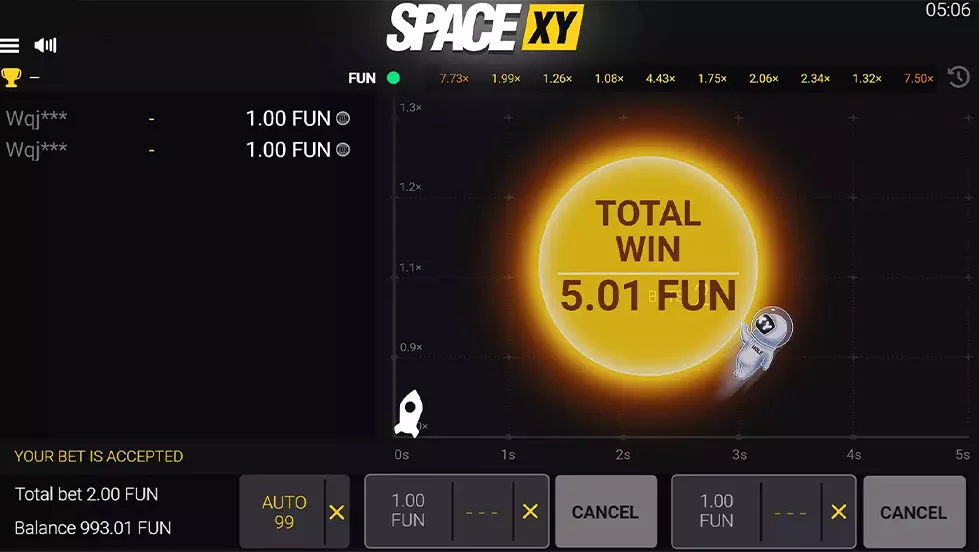Click coin icon beside second Wqj*** bet
The width and height of the screenshot is (979, 552).
[x=343, y=150]
